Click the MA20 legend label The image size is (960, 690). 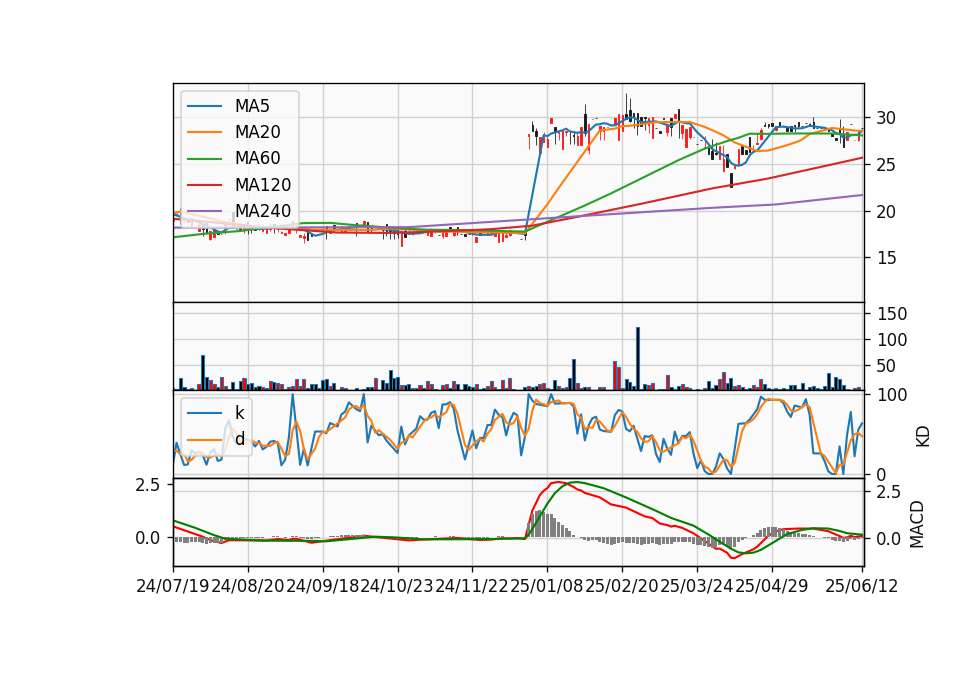pos(257,132)
